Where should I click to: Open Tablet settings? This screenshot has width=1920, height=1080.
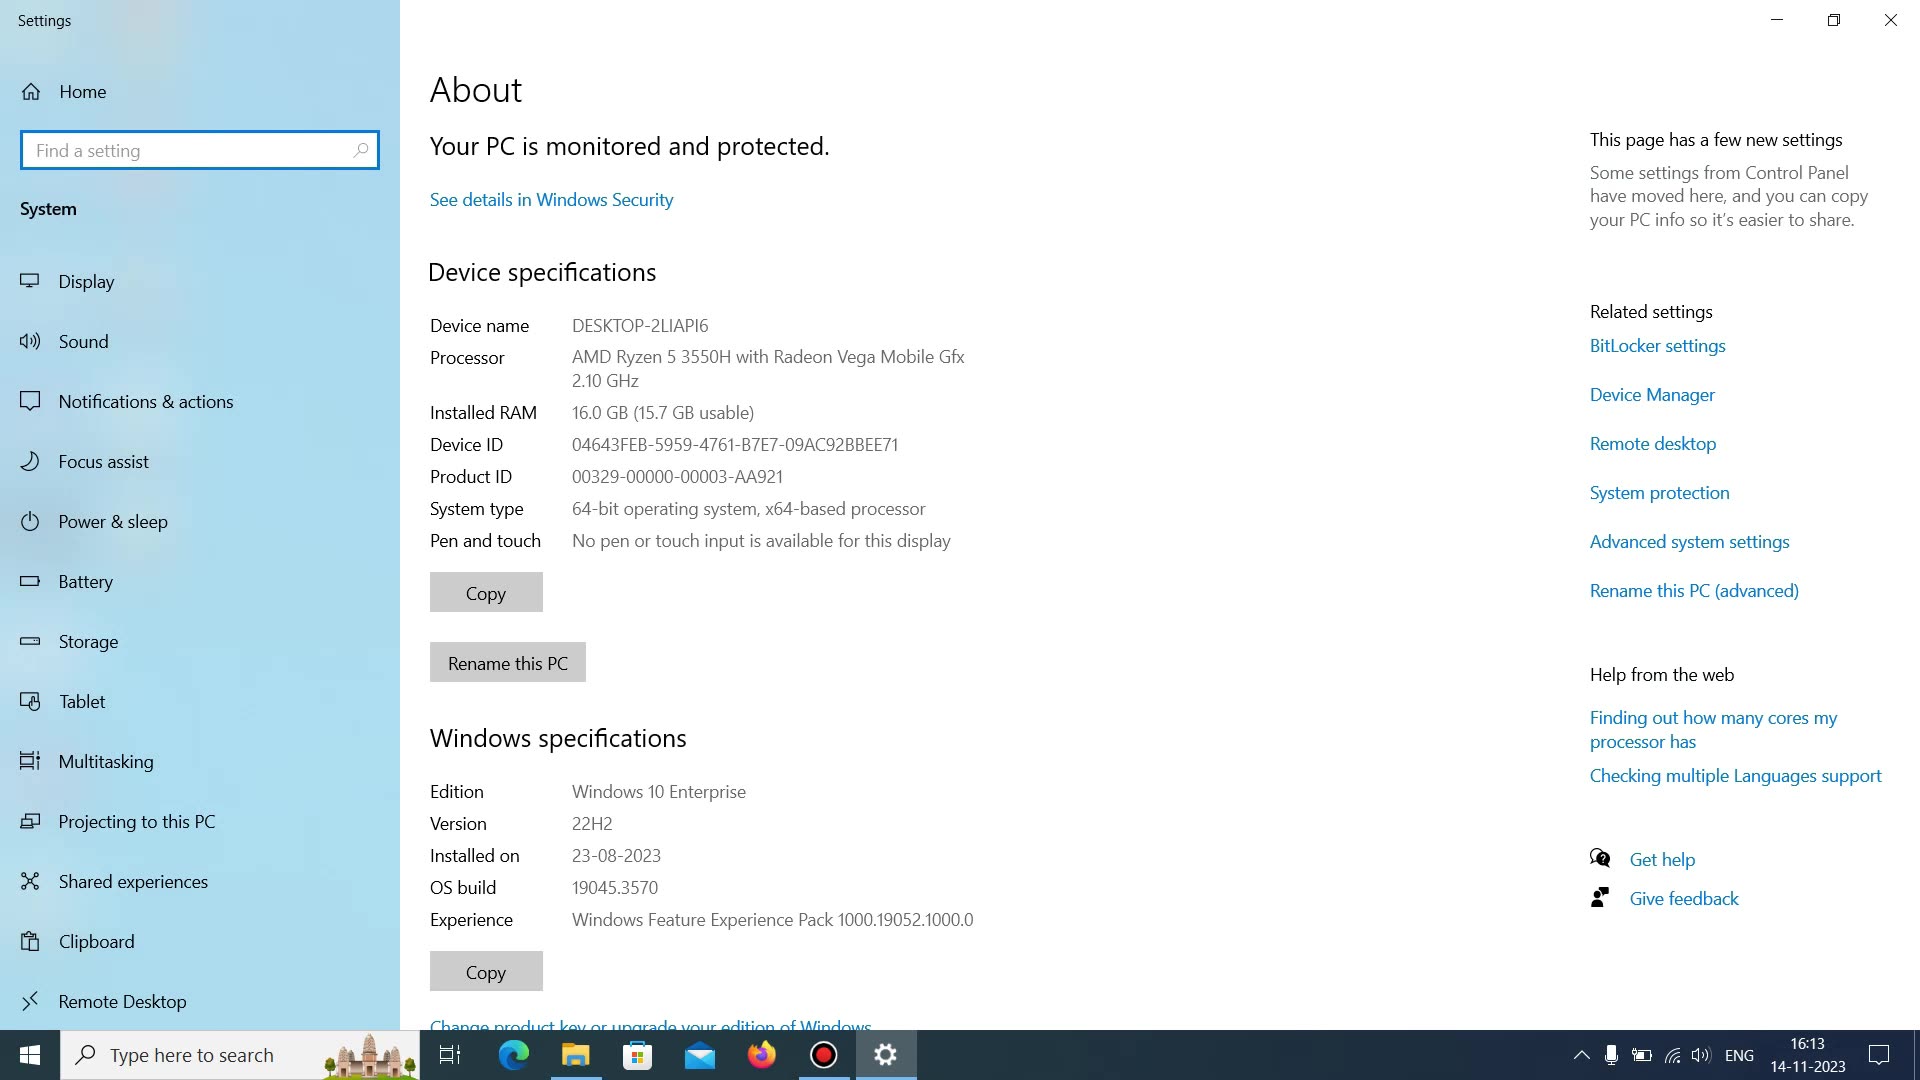tap(82, 701)
